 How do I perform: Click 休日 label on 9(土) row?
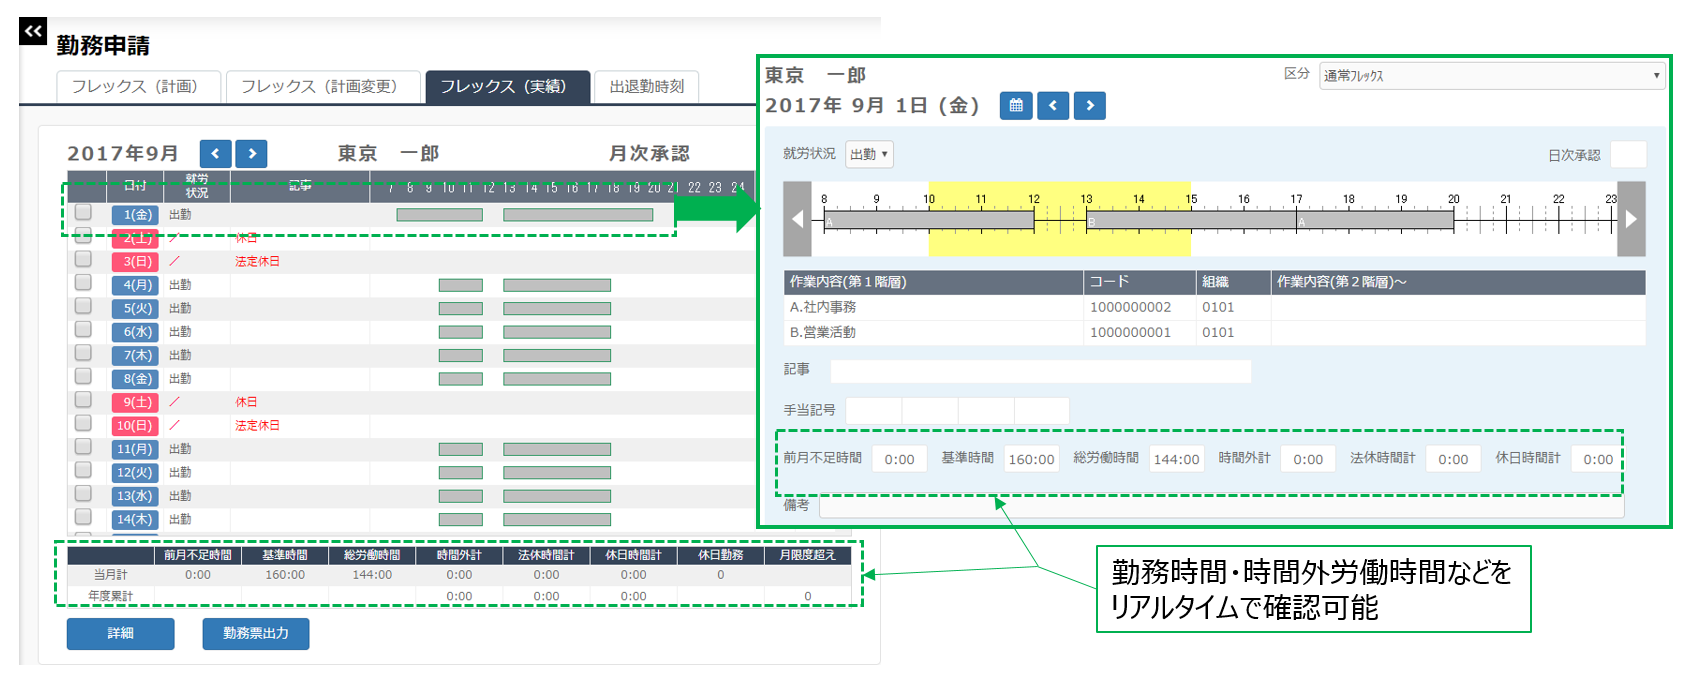click(x=246, y=402)
